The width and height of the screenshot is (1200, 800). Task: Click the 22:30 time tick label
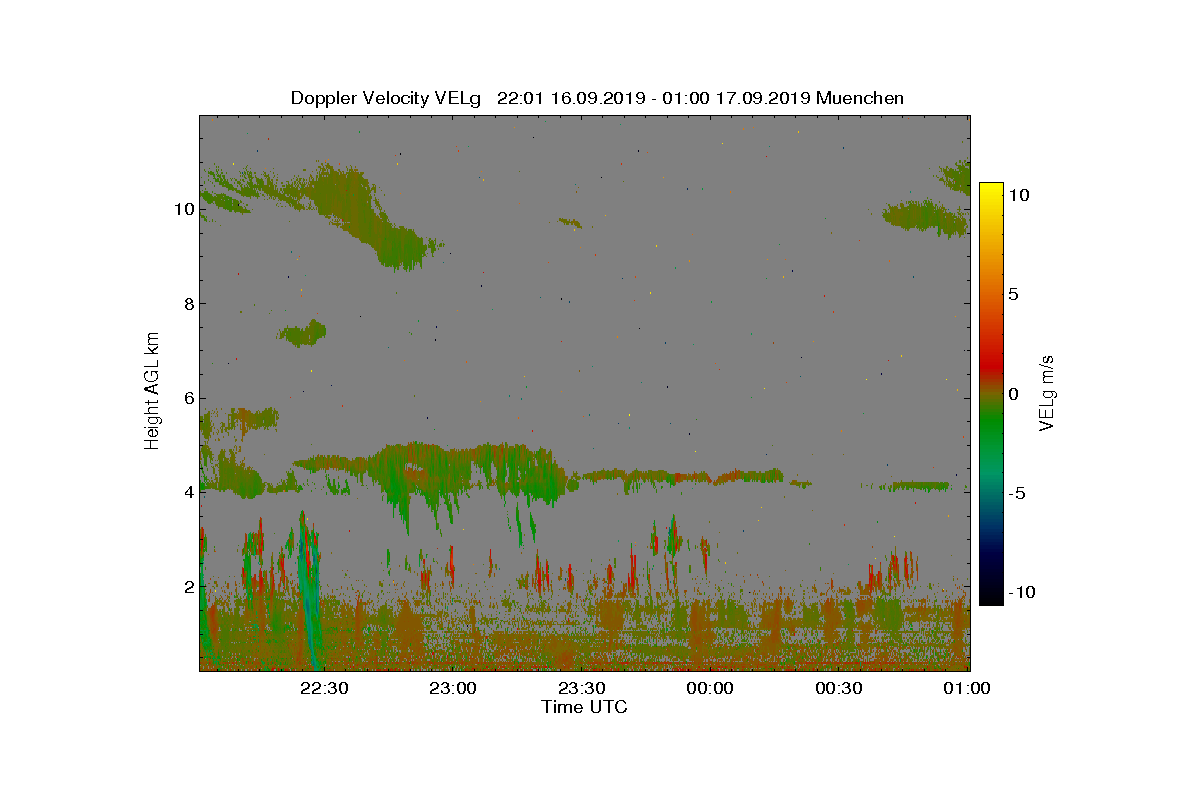coord(324,689)
